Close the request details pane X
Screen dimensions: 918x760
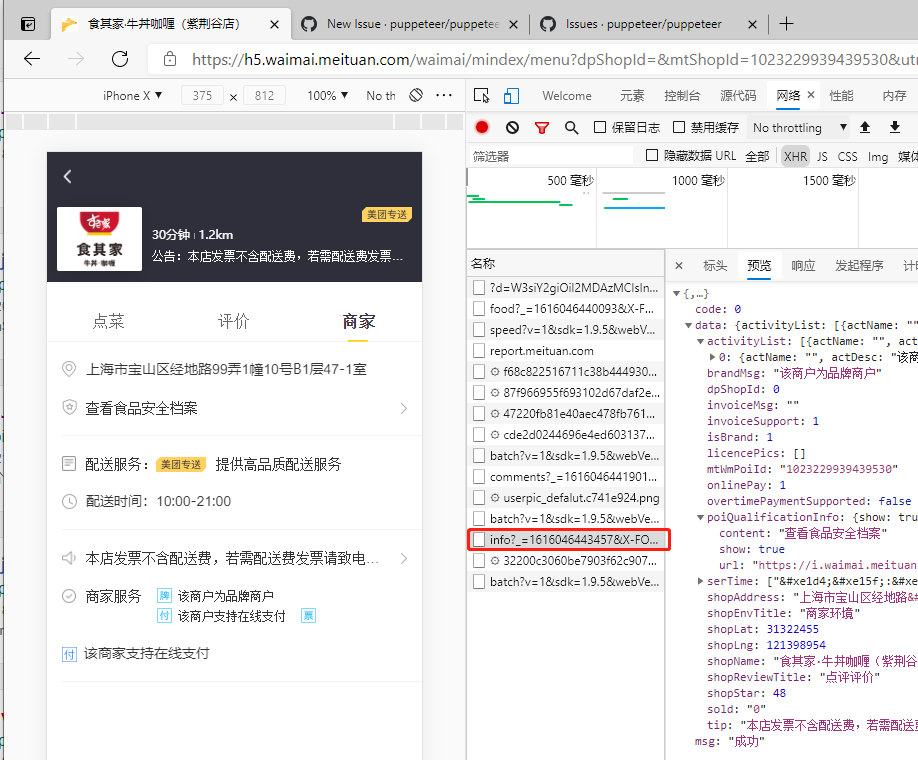(679, 265)
